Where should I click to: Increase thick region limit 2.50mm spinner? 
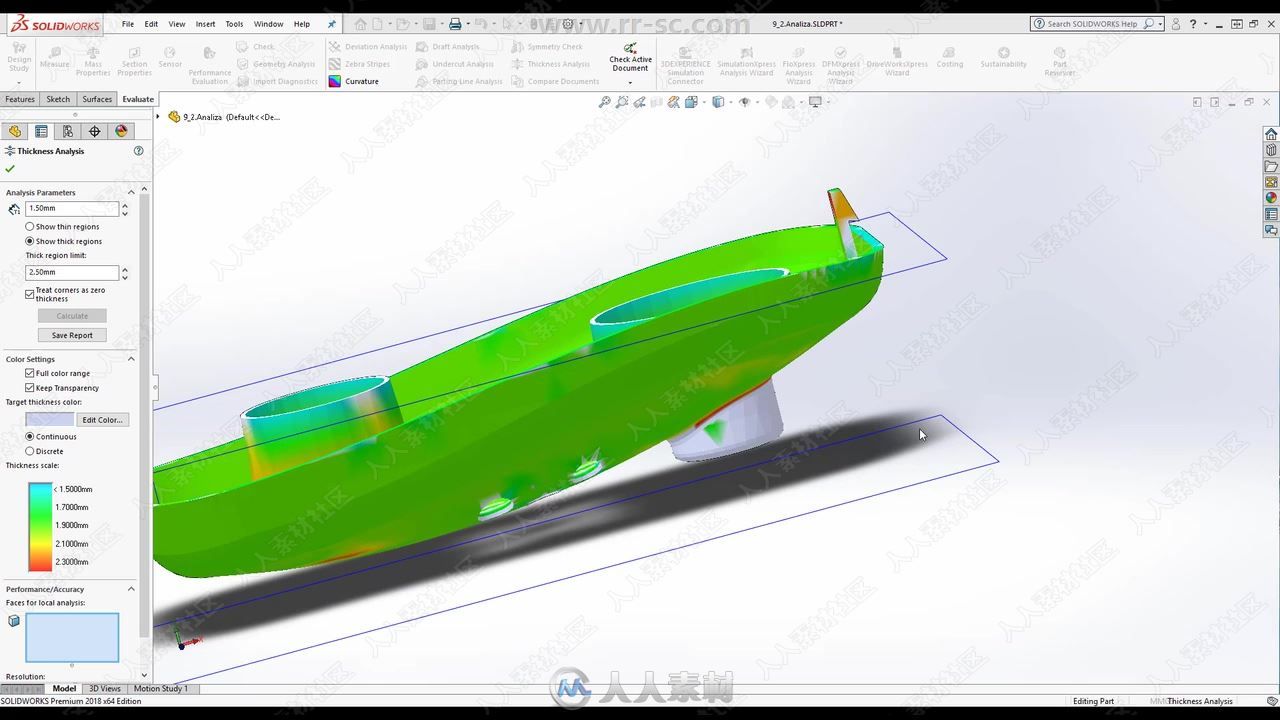pos(125,269)
